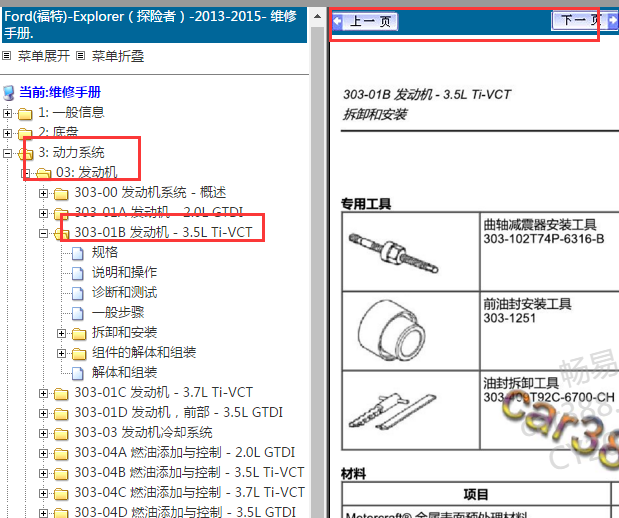This screenshot has height=518, width=619.
Task: Expand the 拆卸和安装 folder
Action: [61, 334]
